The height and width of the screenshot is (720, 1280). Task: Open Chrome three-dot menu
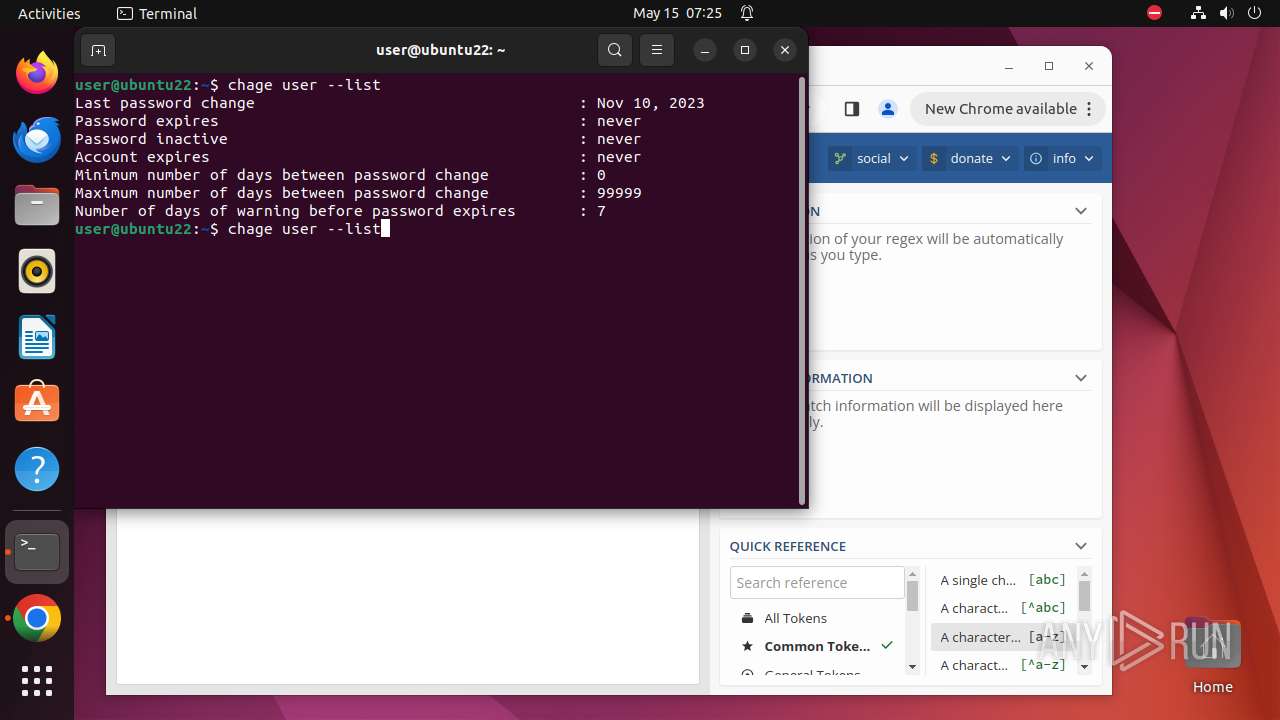1091,109
